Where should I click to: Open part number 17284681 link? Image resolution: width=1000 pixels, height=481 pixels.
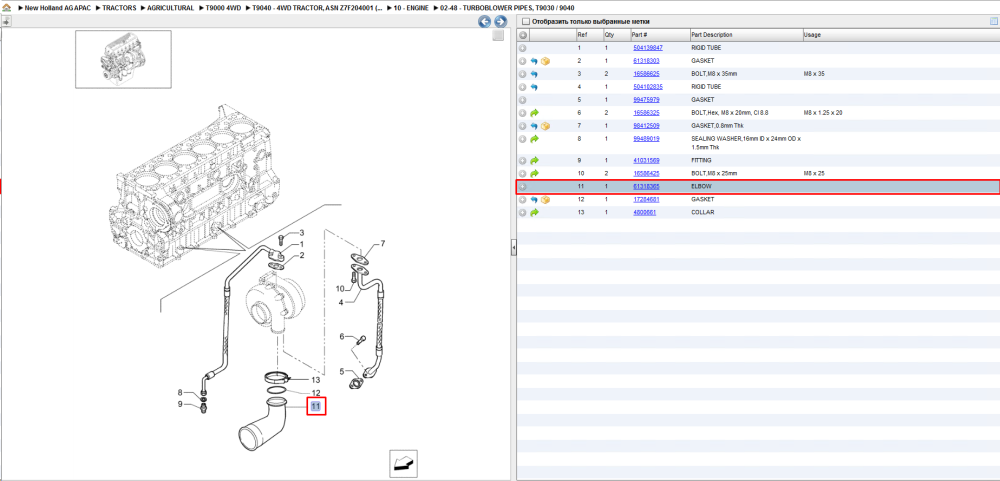coord(646,200)
